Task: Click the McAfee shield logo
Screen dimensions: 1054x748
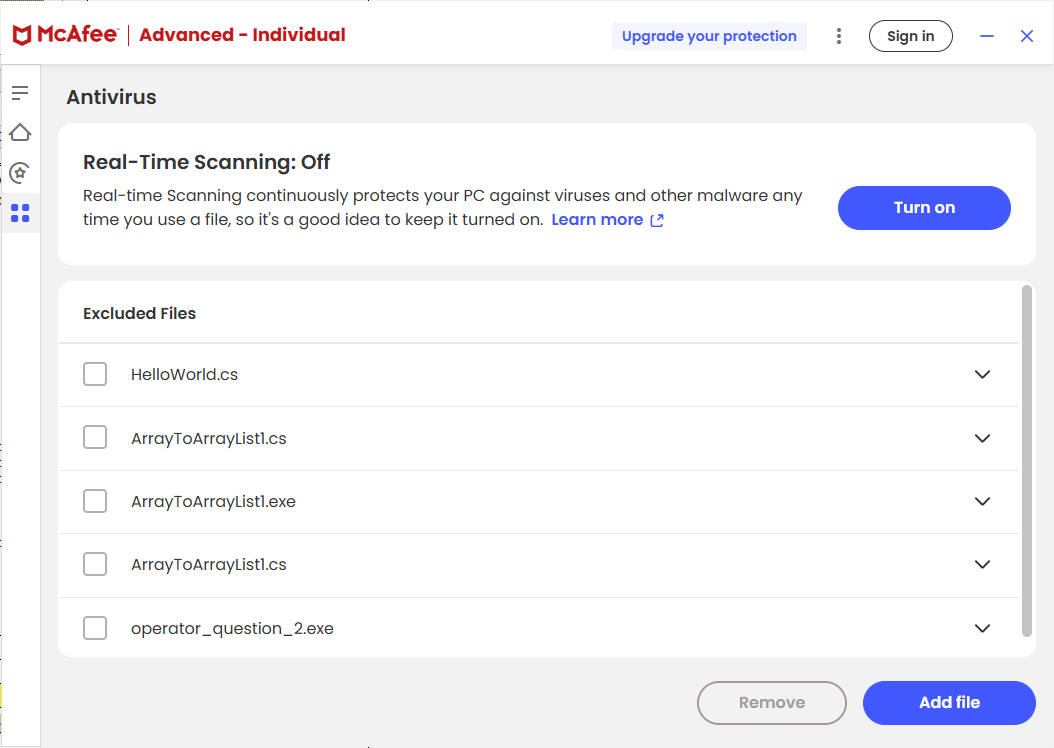Action: click(22, 36)
